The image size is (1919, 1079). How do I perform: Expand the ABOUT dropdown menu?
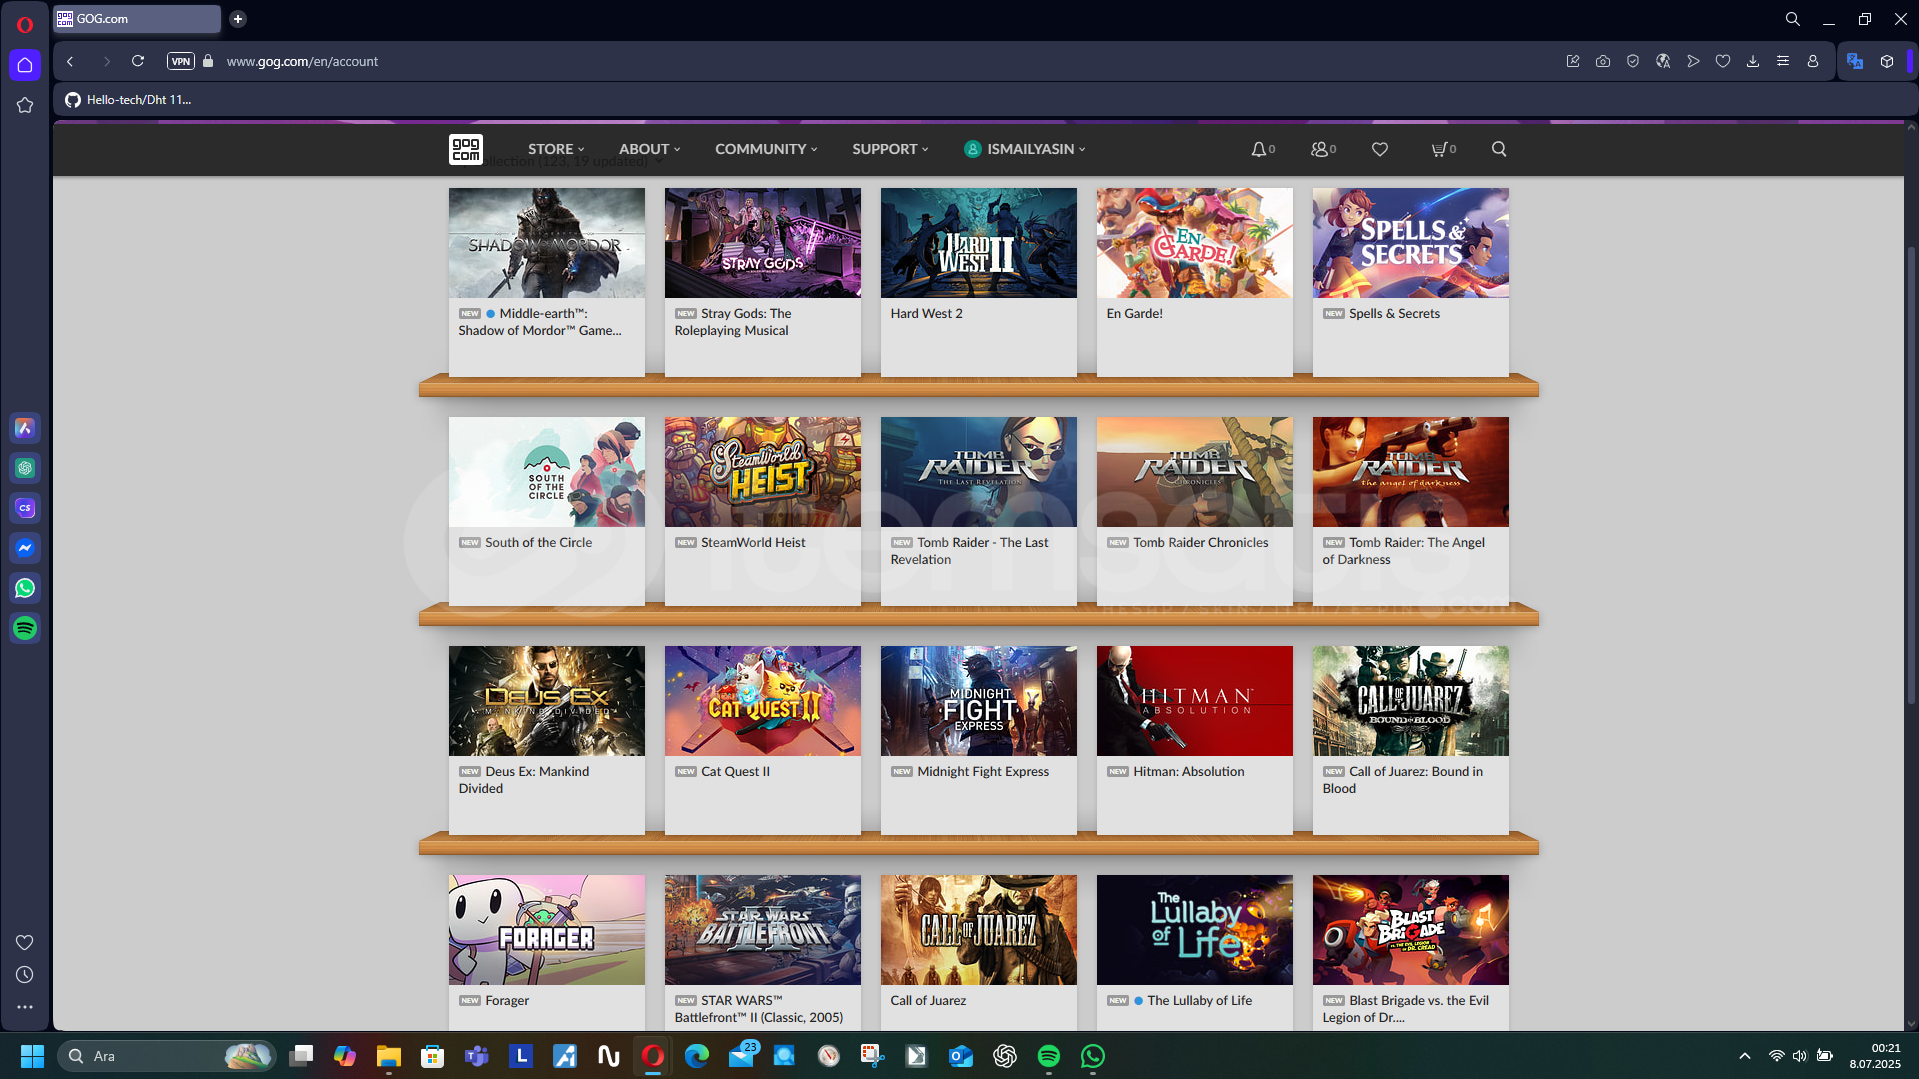(x=650, y=149)
